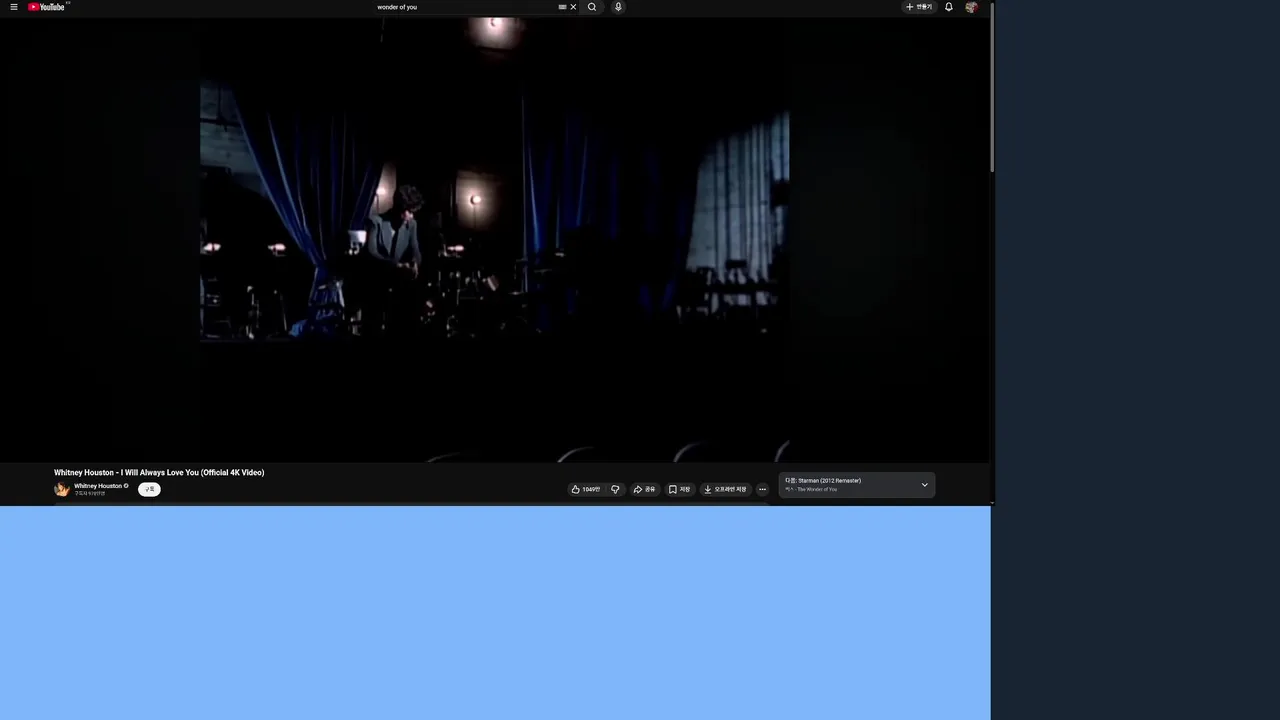The height and width of the screenshot is (720, 1280).
Task: Click video title 'I Will Always Love You'
Action: [x=159, y=472]
